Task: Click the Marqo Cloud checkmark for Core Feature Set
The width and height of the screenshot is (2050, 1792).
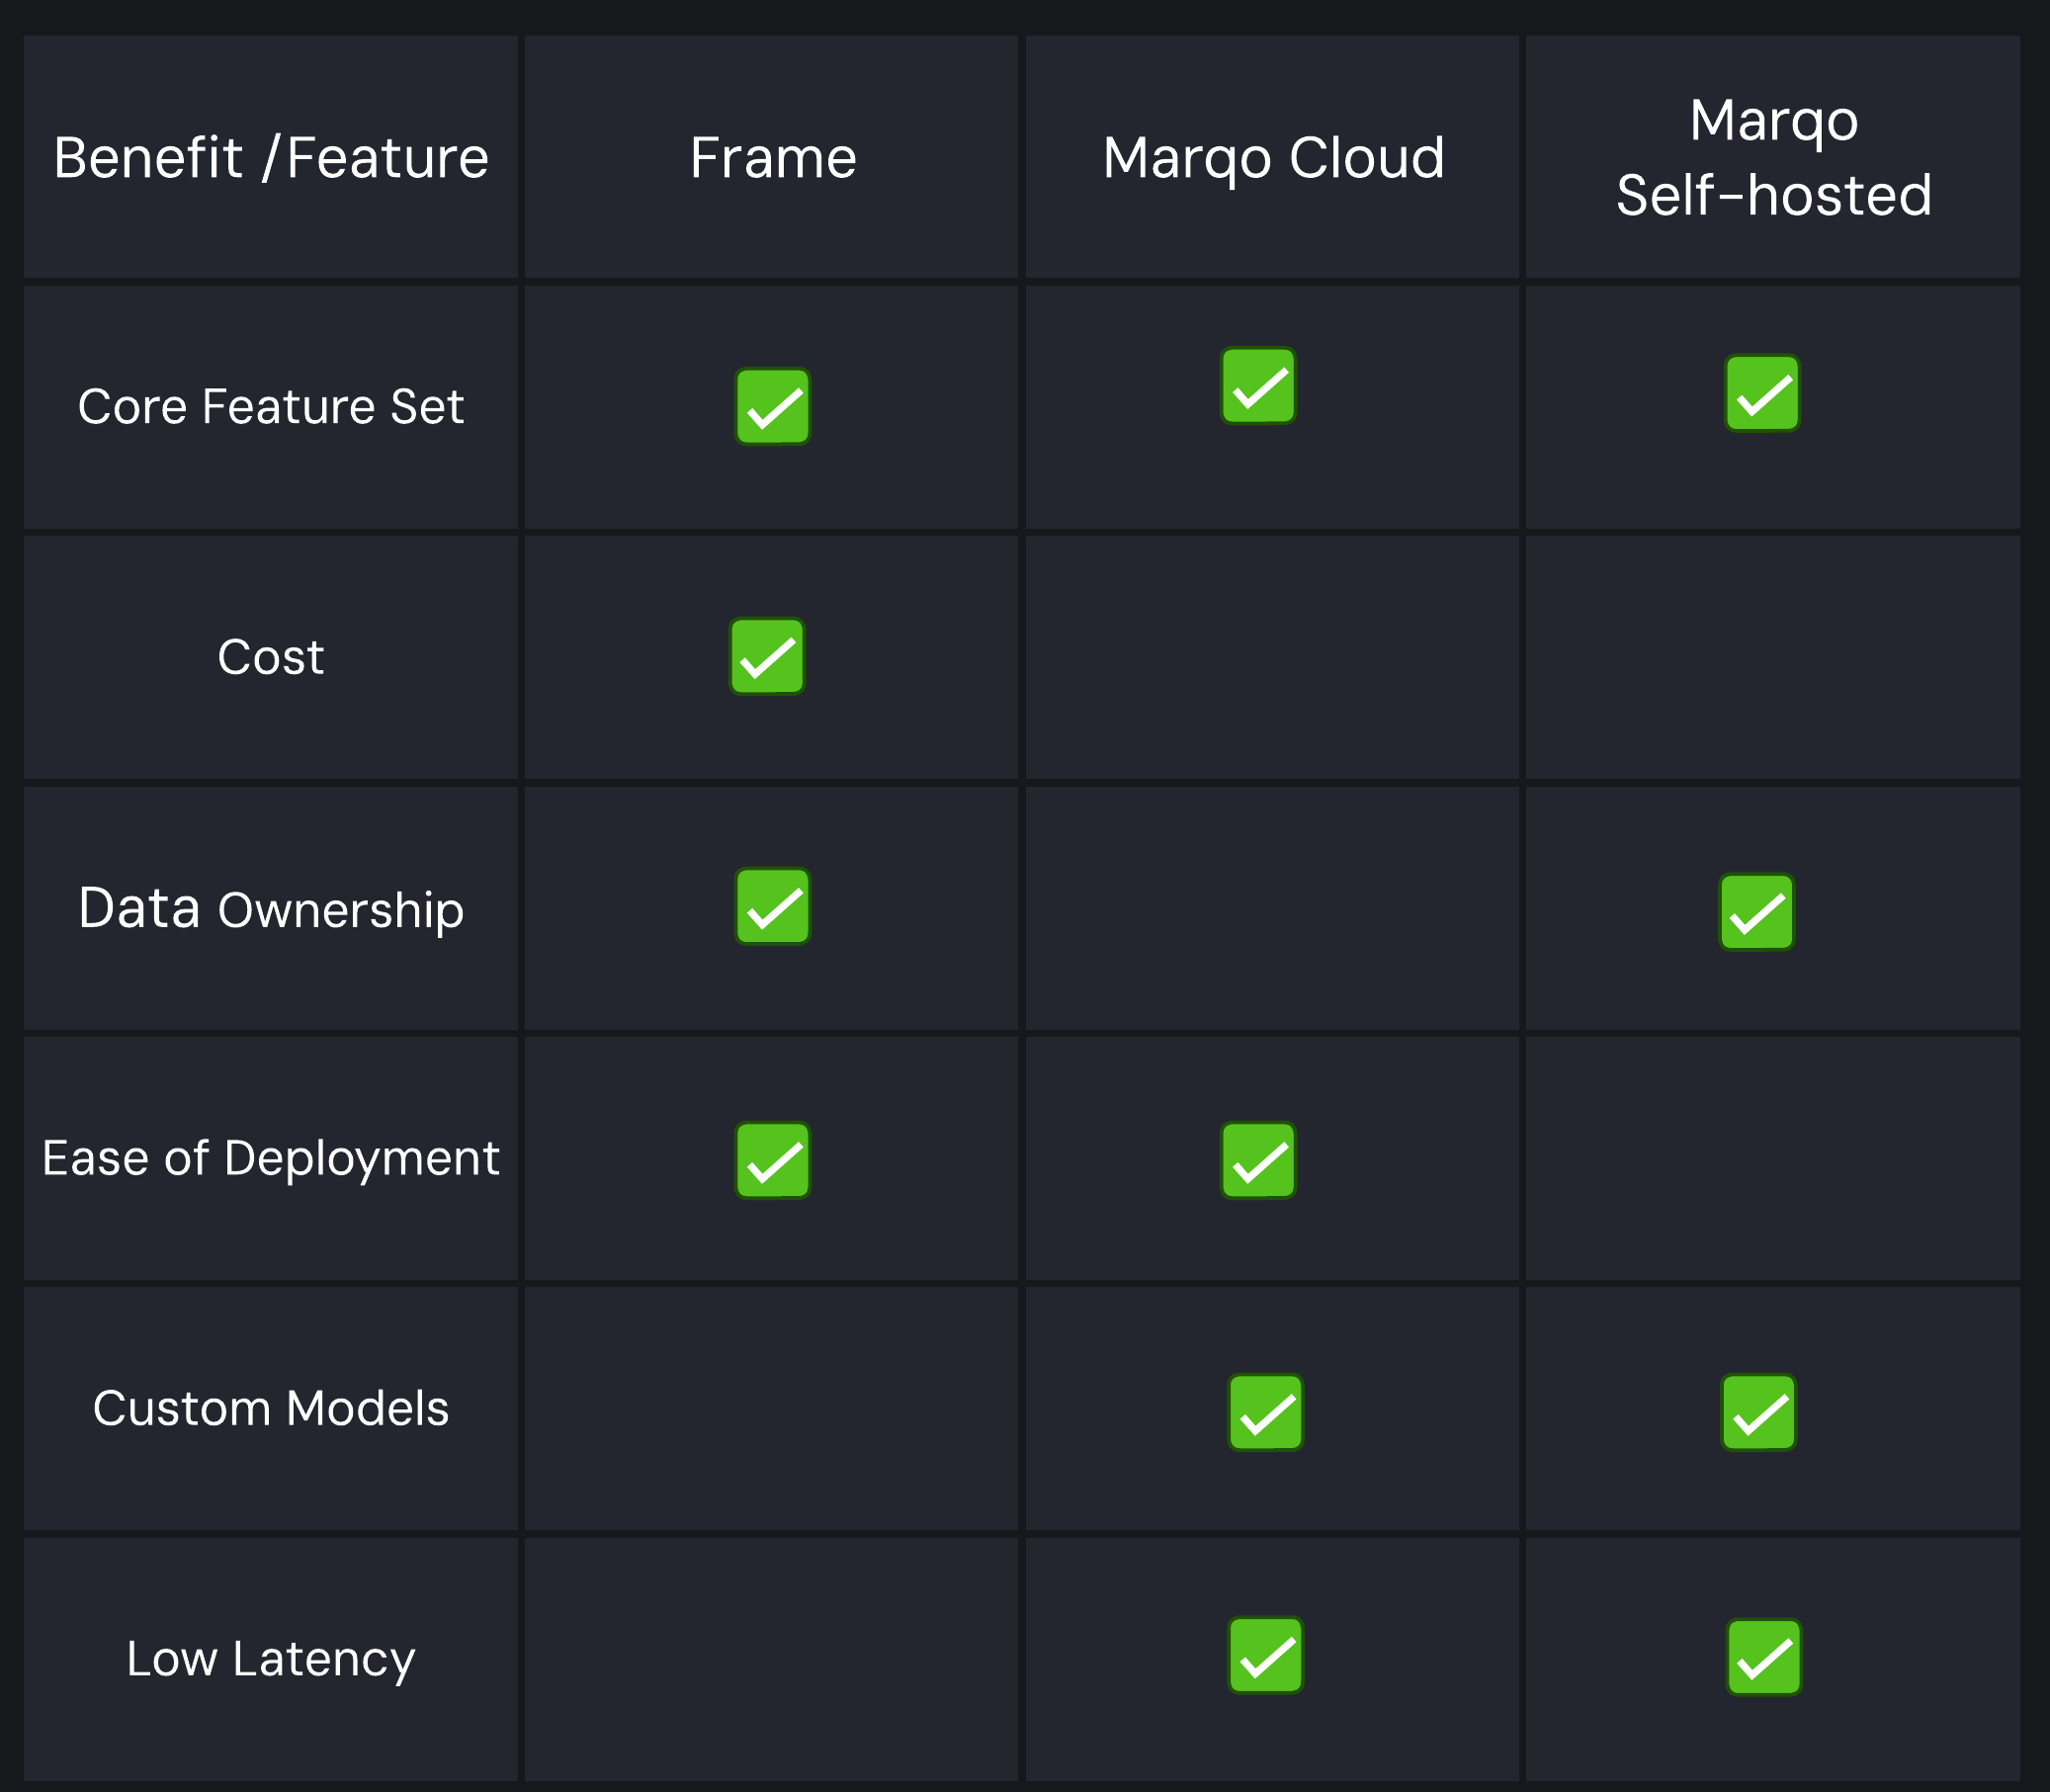Action: coord(1258,386)
